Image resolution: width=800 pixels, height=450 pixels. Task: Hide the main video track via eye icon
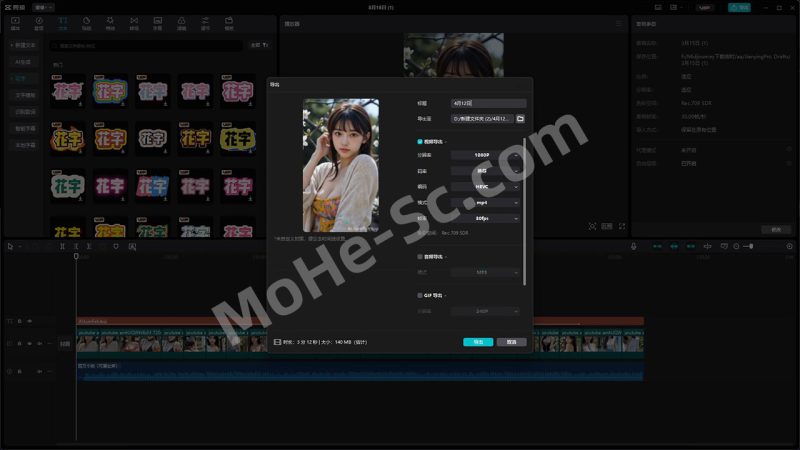point(30,343)
